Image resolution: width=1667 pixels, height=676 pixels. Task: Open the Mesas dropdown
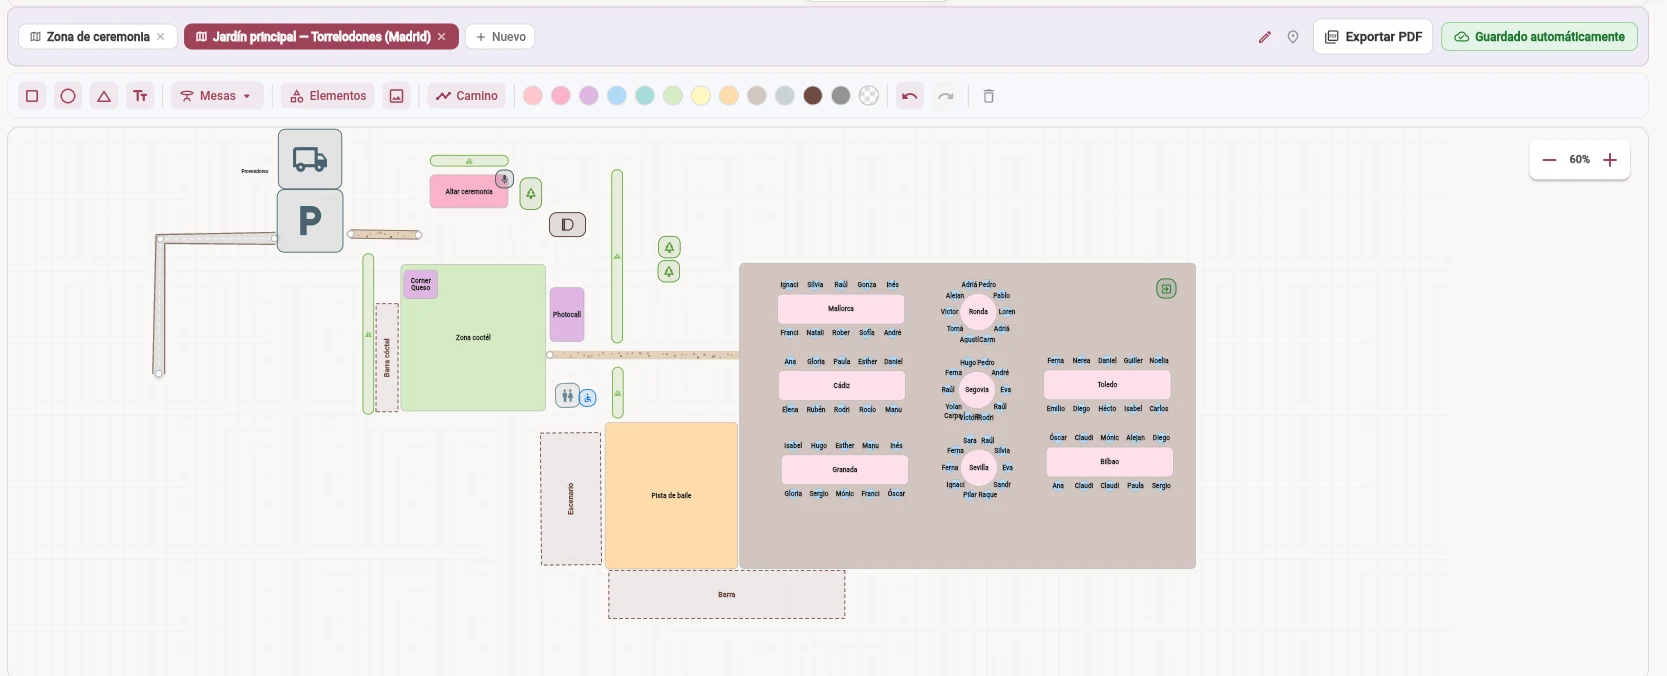(217, 96)
